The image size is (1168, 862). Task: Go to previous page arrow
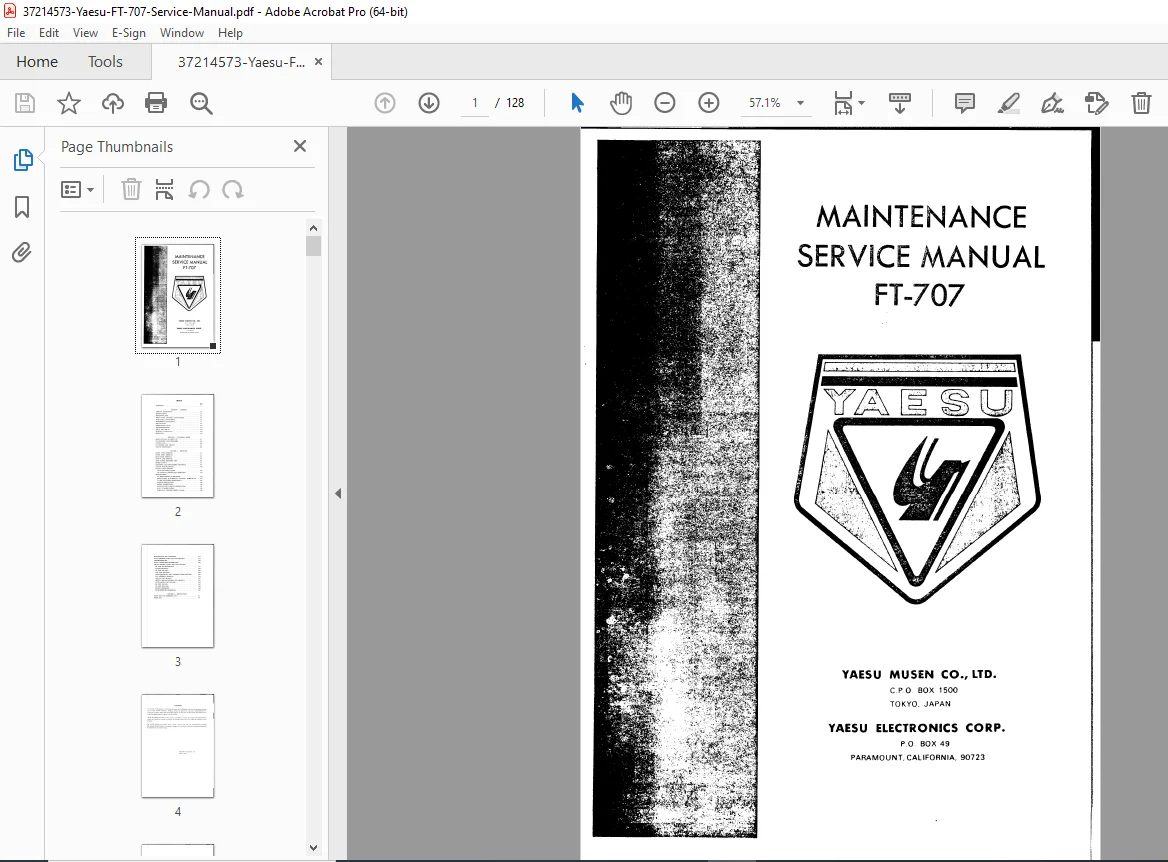384,103
